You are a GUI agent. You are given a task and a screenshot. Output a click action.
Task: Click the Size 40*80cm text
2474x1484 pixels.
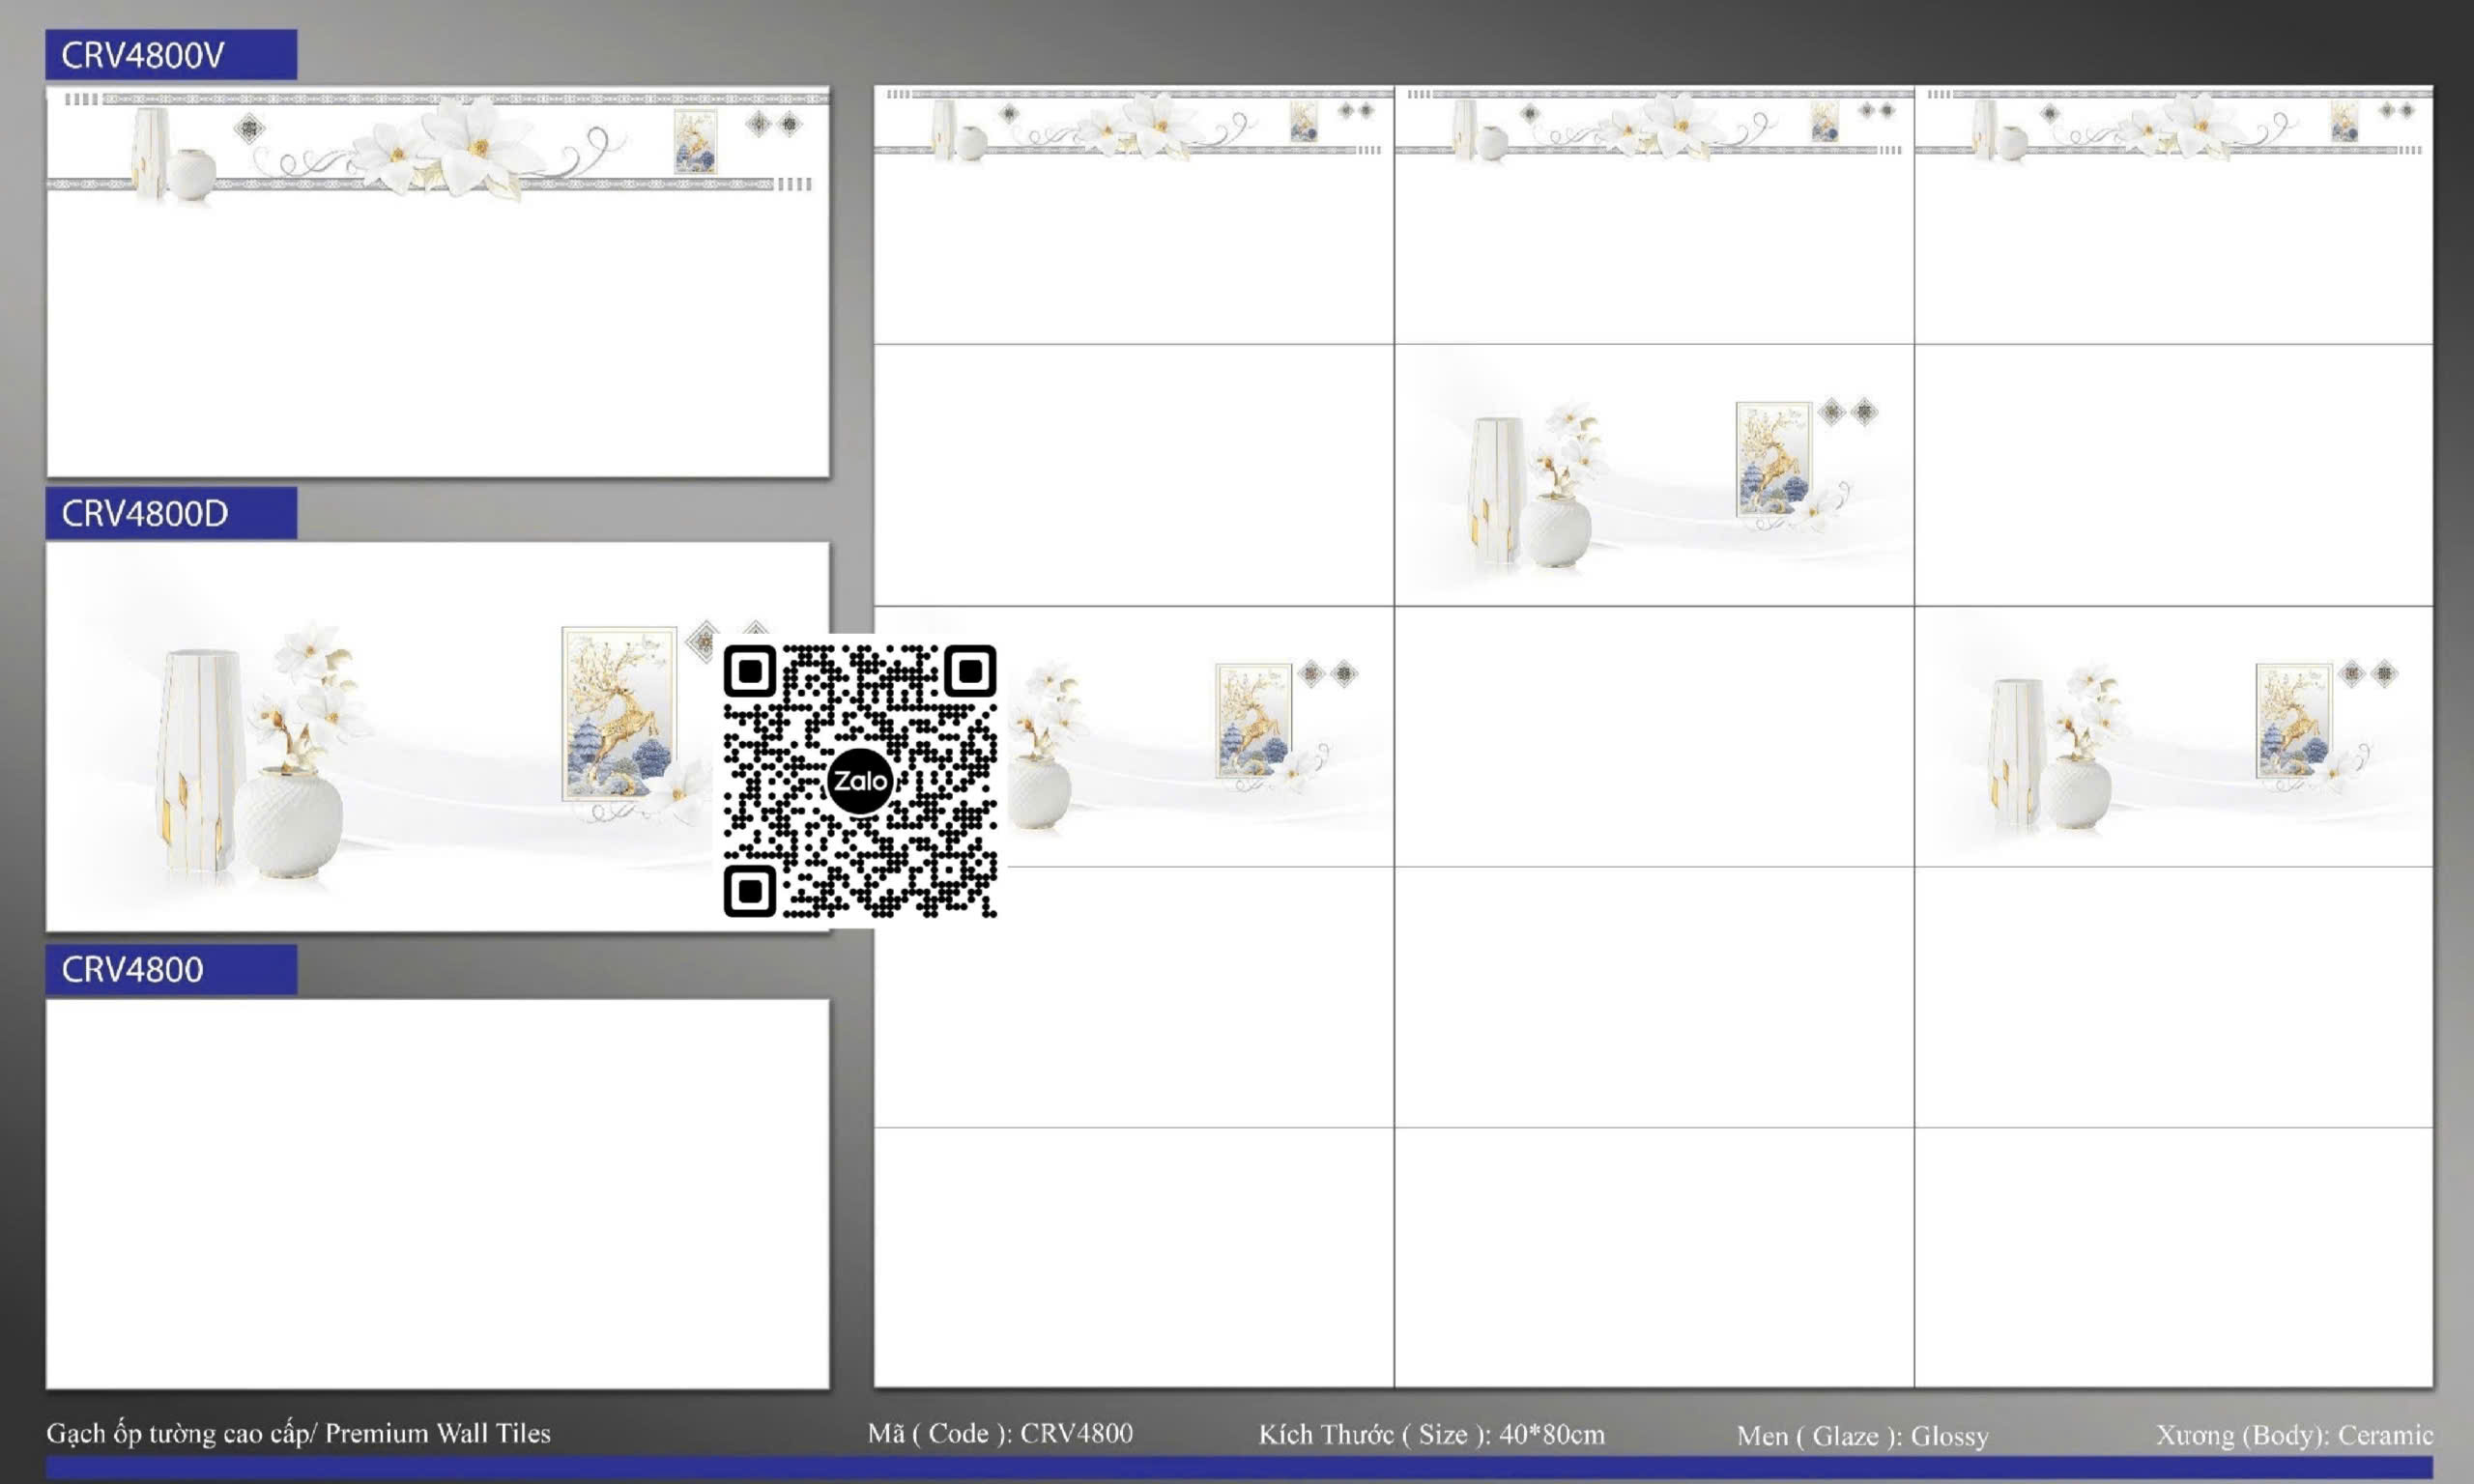point(1431,1434)
